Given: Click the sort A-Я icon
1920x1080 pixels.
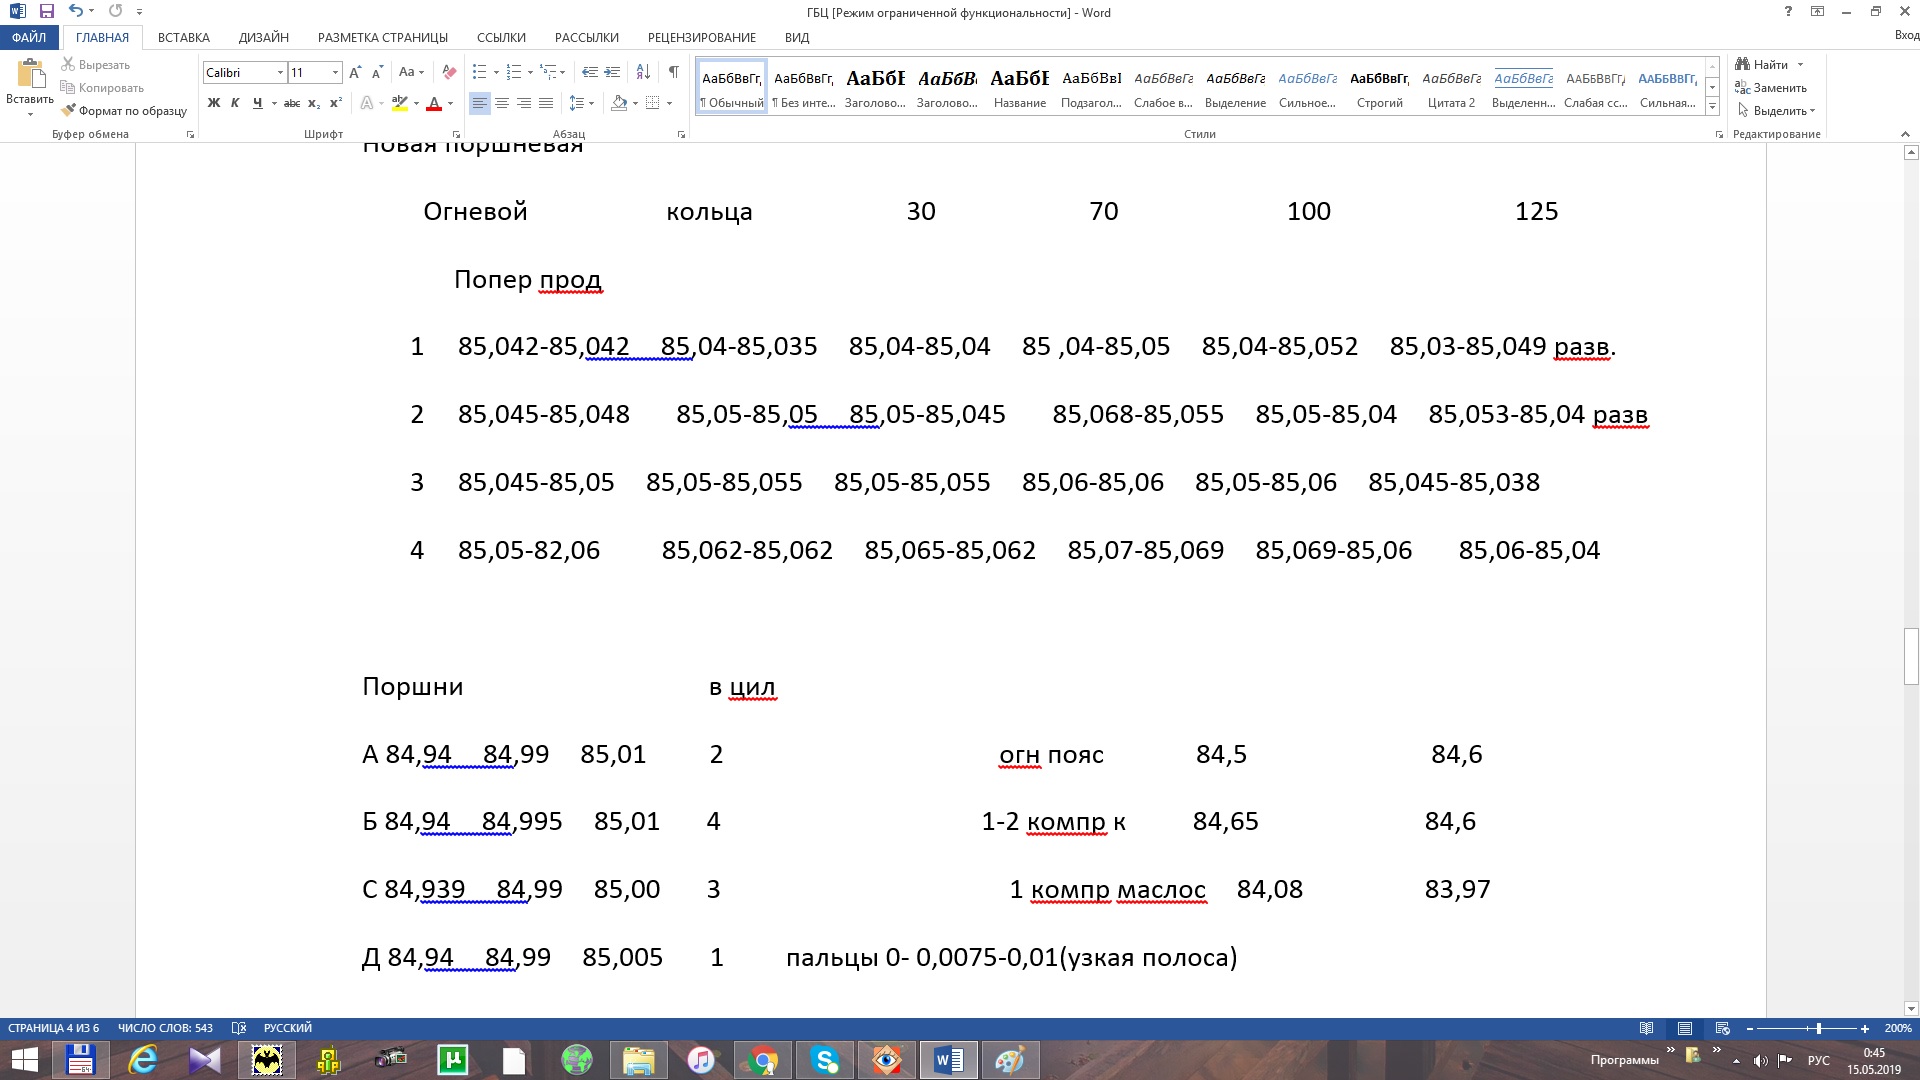Looking at the screenshot, I should (x=643, y=72).
